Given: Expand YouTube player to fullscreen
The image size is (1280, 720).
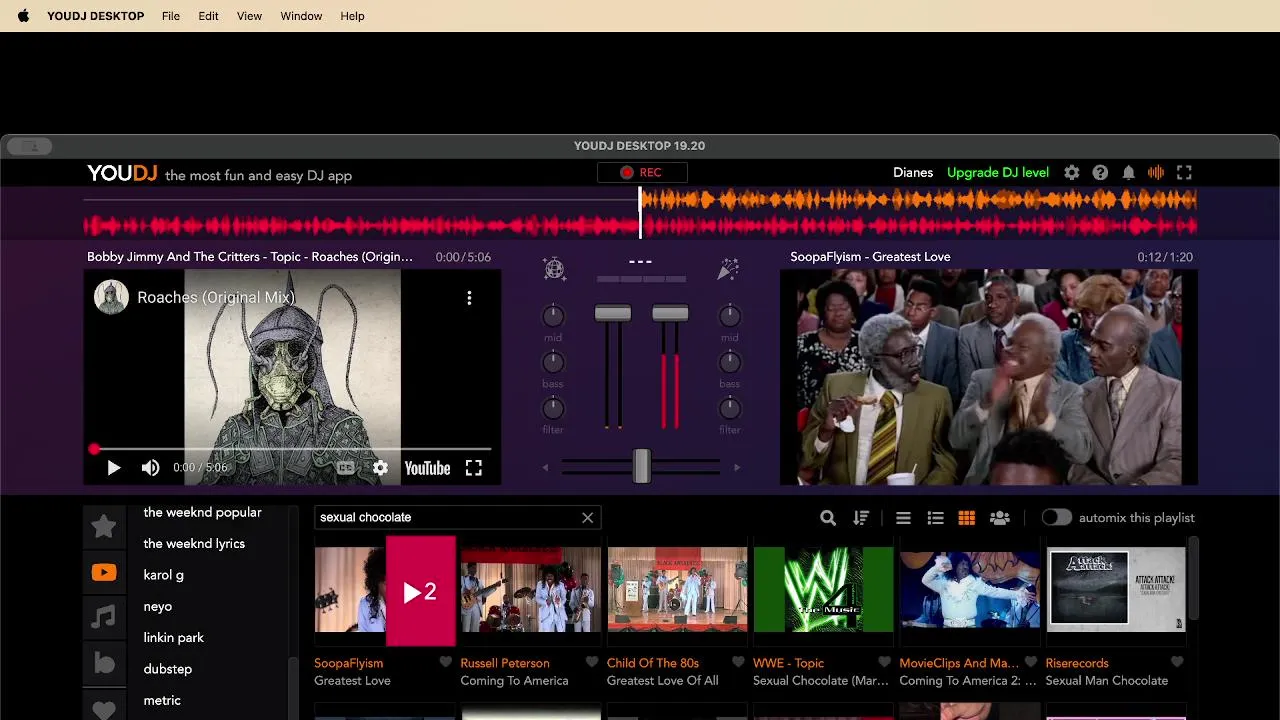Looking at the screenshot, I should tap(474, 468).
